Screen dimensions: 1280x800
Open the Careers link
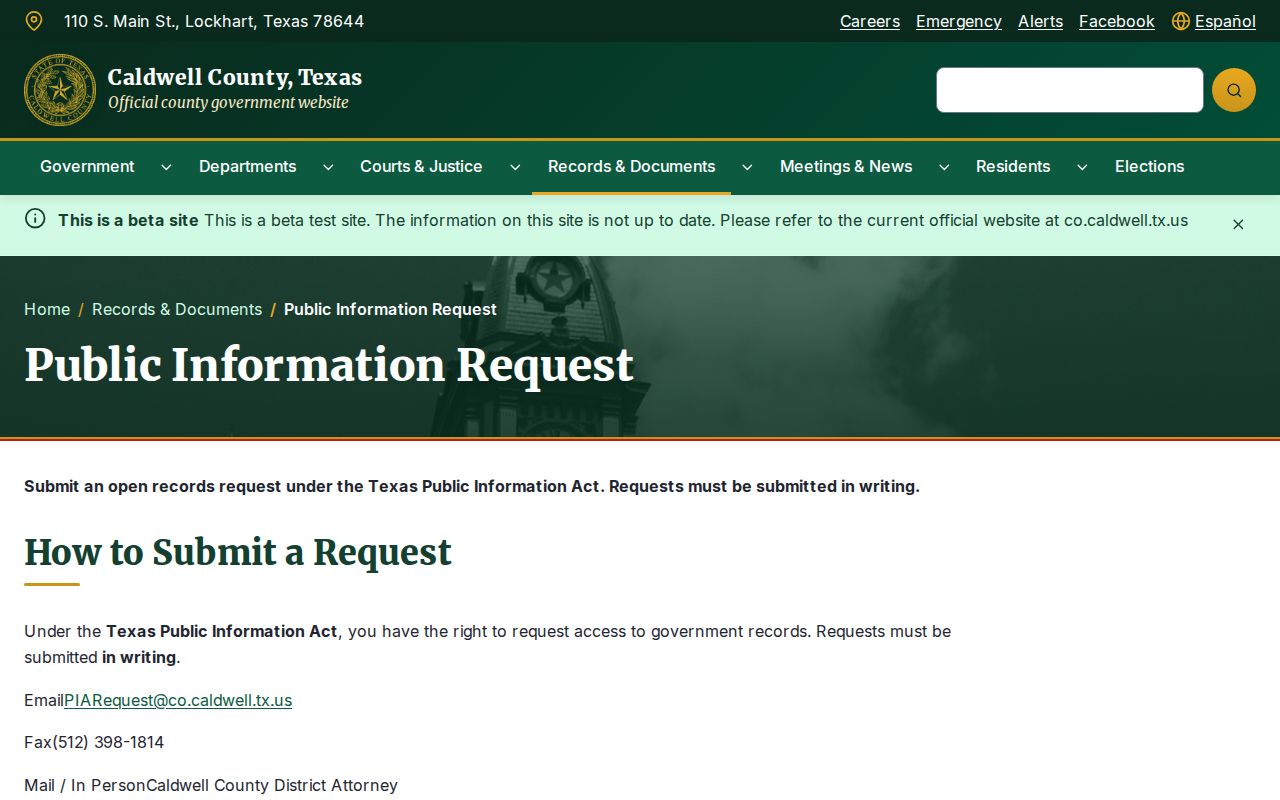point(870,21)
